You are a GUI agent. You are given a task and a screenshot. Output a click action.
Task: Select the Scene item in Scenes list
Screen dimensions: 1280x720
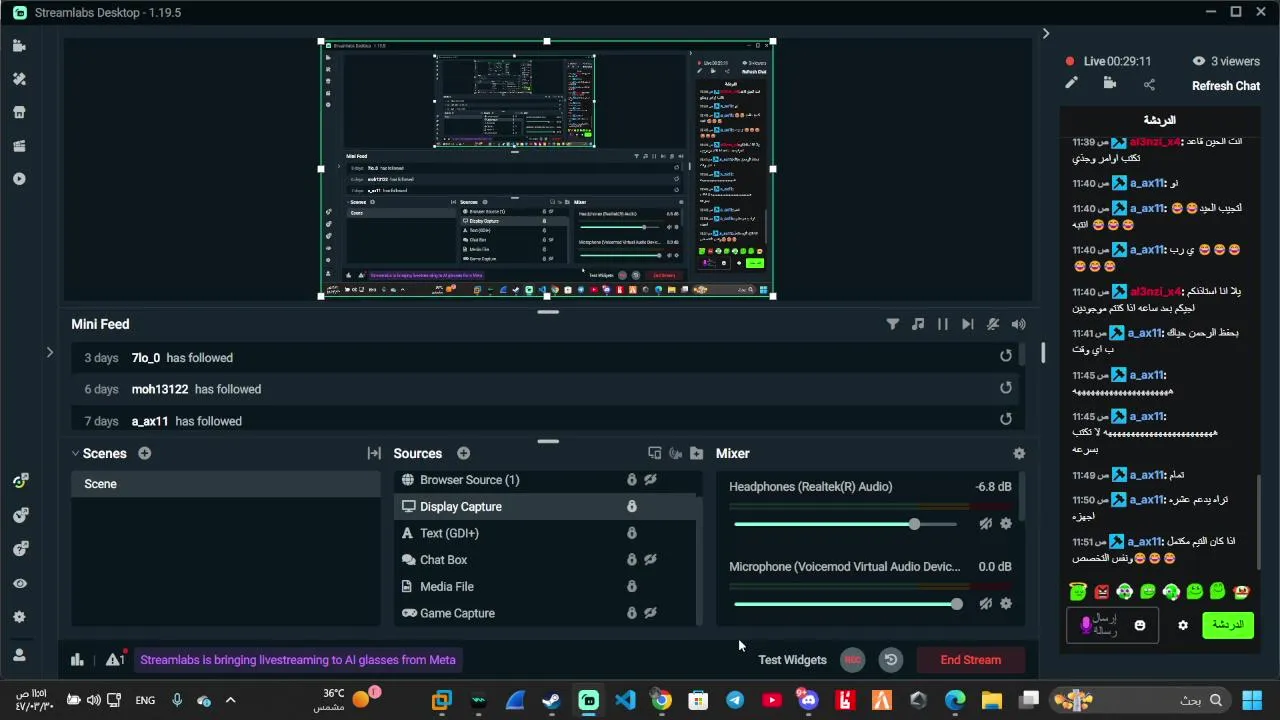(226, 484)
